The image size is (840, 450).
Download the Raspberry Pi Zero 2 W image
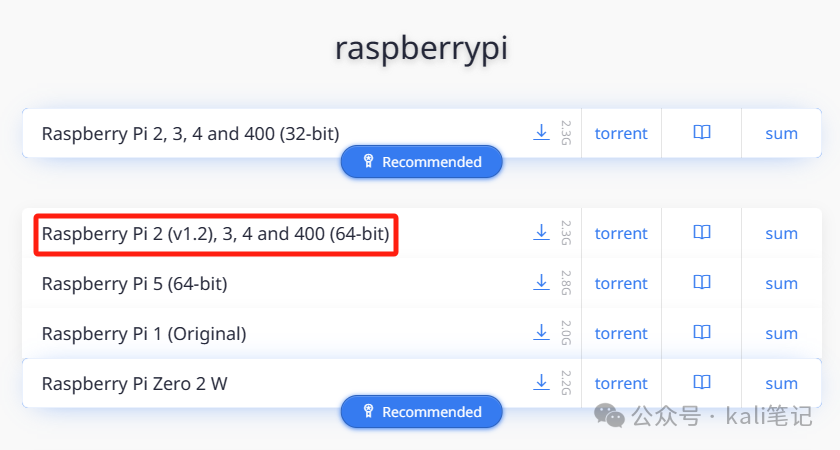coord(542,382)
